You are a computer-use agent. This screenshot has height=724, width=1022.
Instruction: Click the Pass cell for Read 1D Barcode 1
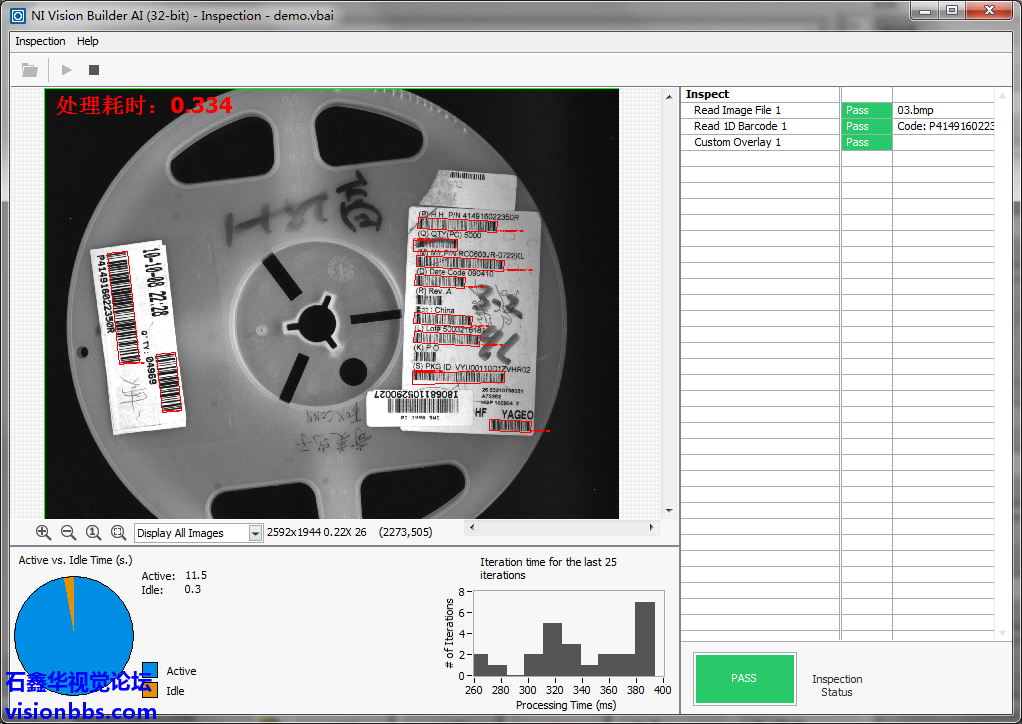(x=866, y=126)
